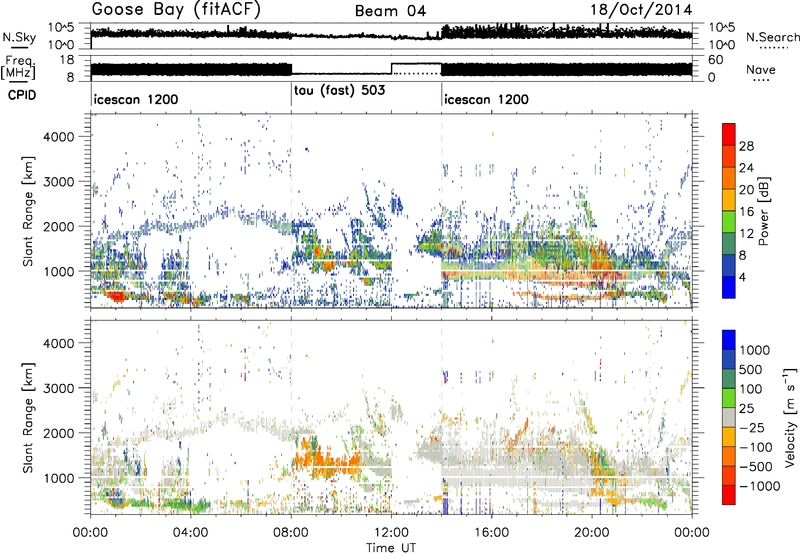The image size is (800, 554).
Task: Select the "N.Search" legend label
Action: 772,37
